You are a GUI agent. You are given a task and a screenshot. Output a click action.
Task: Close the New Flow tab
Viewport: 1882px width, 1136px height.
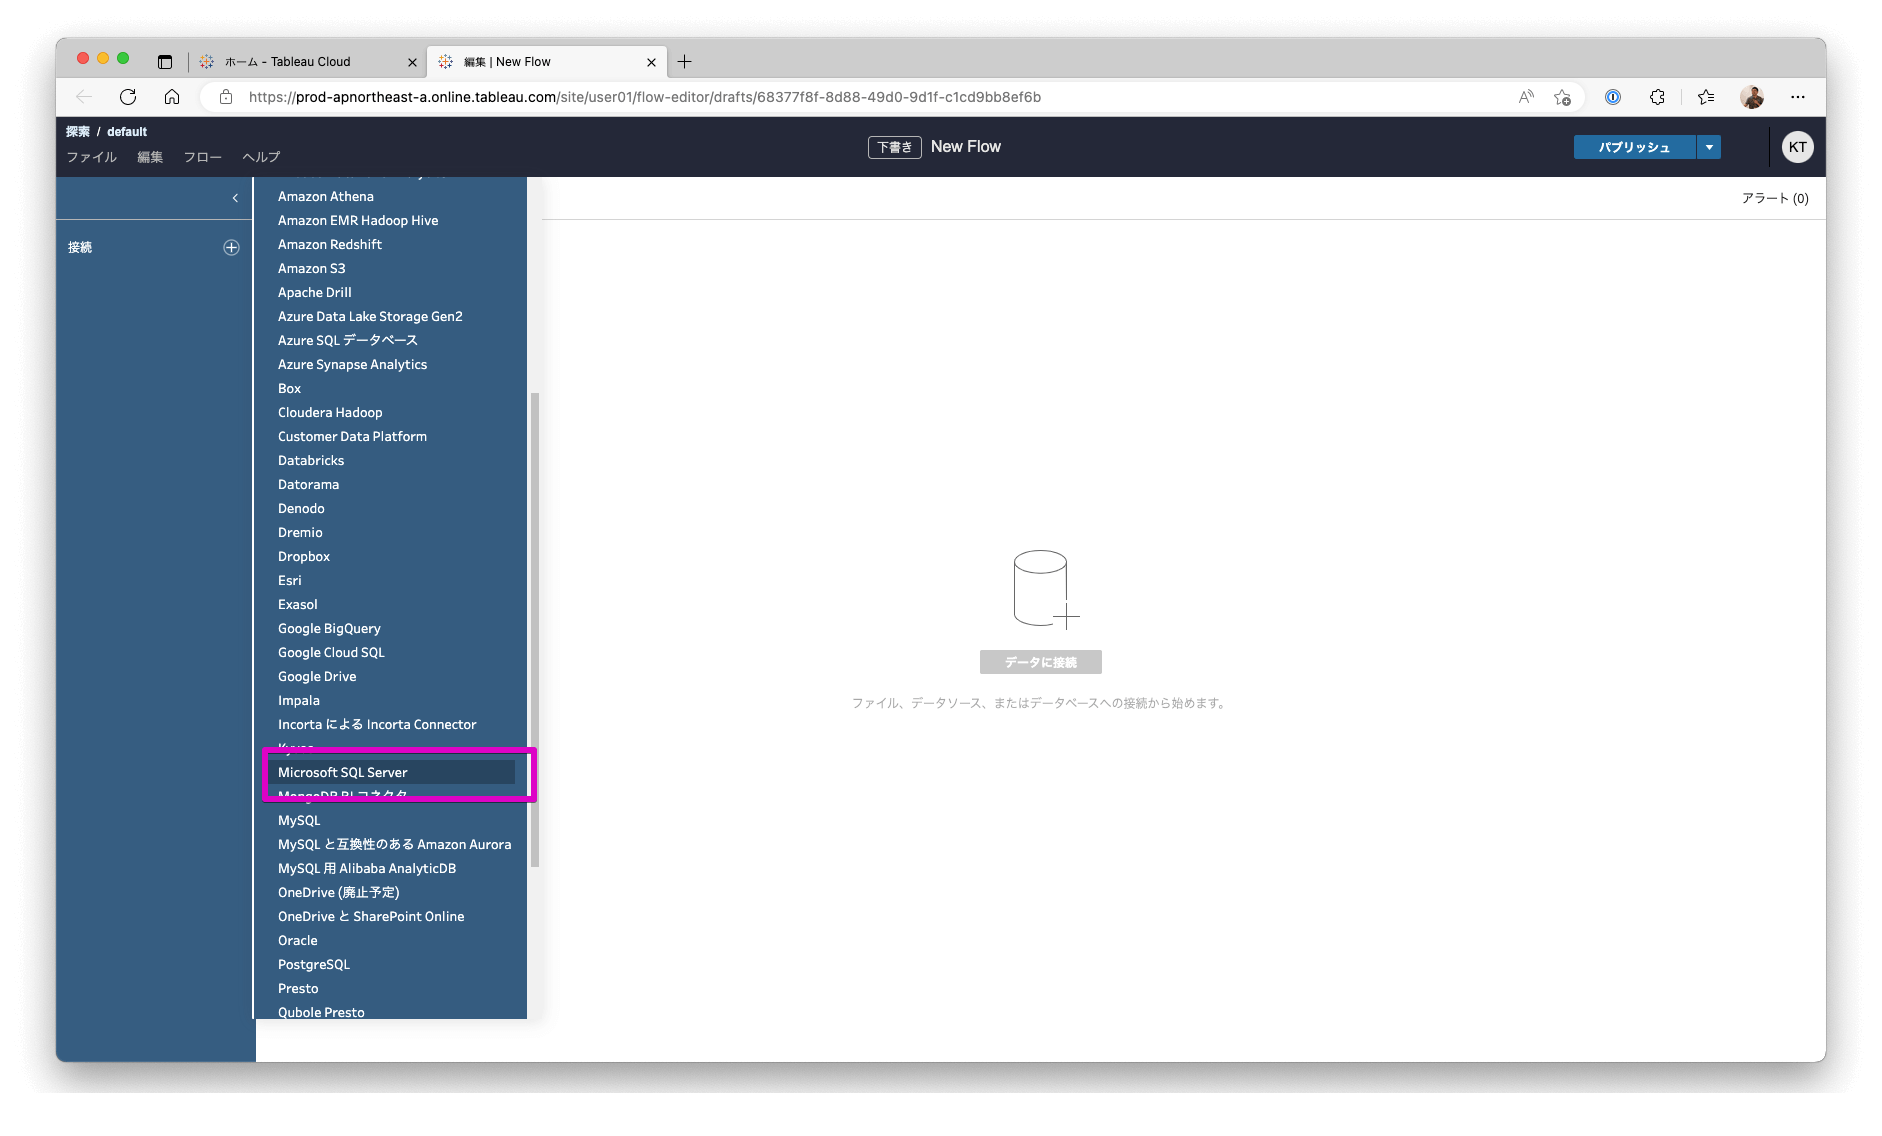[651, 62]
